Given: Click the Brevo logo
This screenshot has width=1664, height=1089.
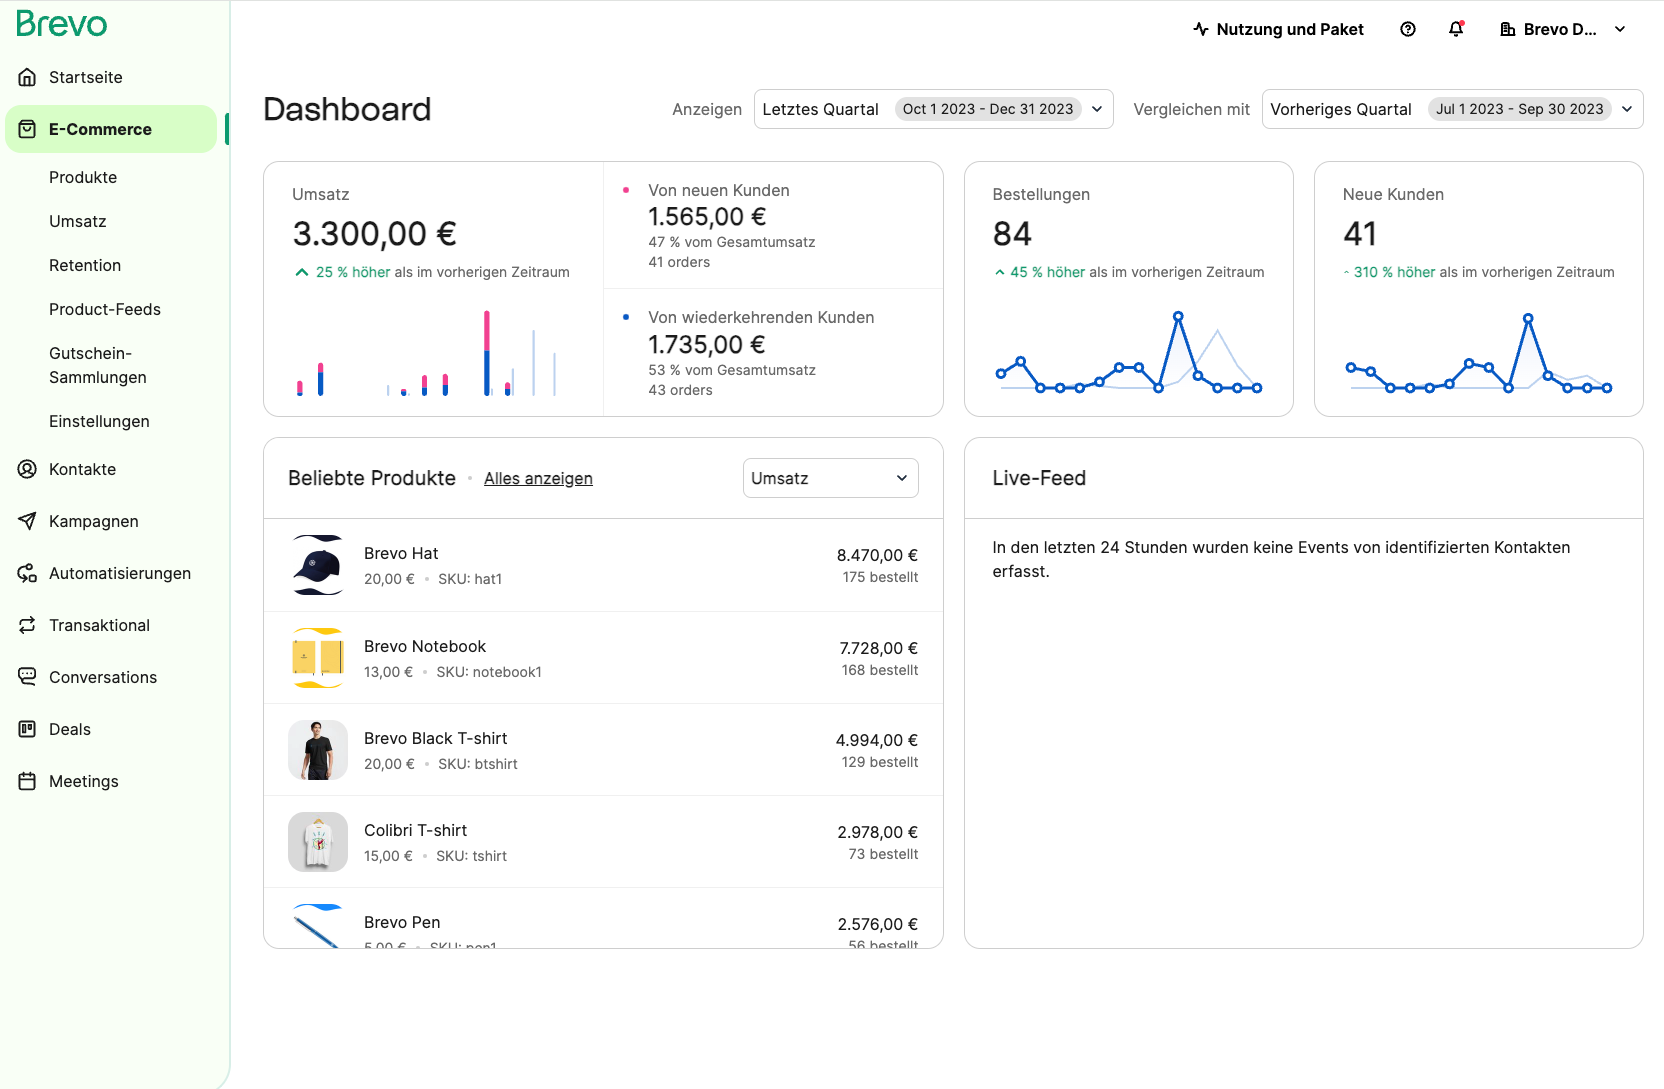Looking at the screenshot, I should (x=62, y=24).
